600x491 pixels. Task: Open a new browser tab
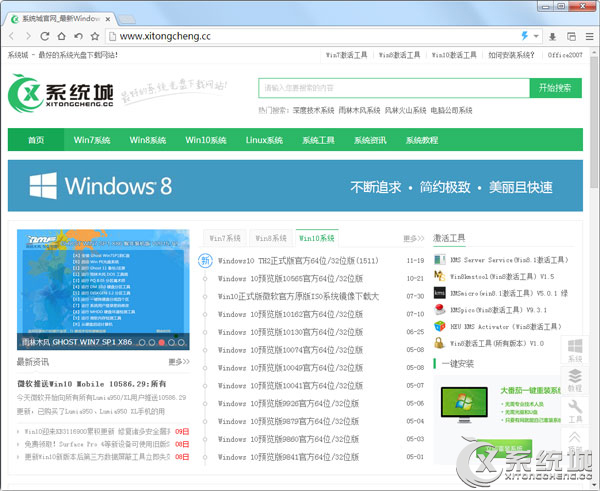point(126,19)
